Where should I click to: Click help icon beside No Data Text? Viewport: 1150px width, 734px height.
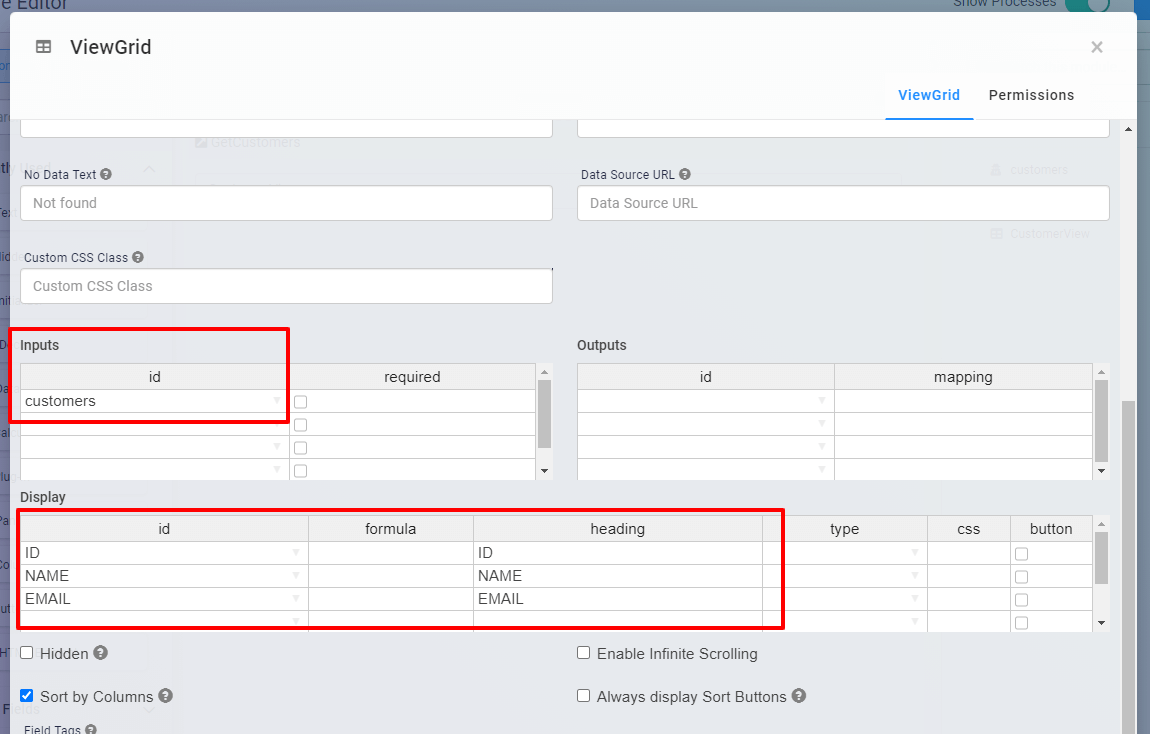106,174
